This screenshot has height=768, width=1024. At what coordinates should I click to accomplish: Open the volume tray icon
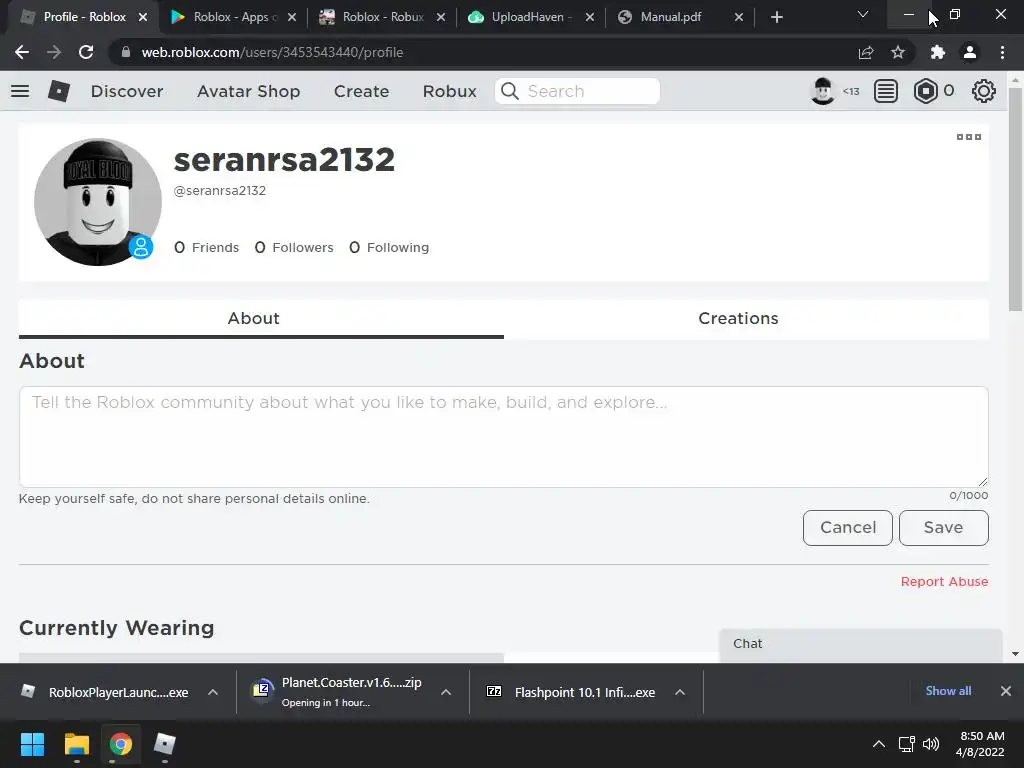point(931,744)
